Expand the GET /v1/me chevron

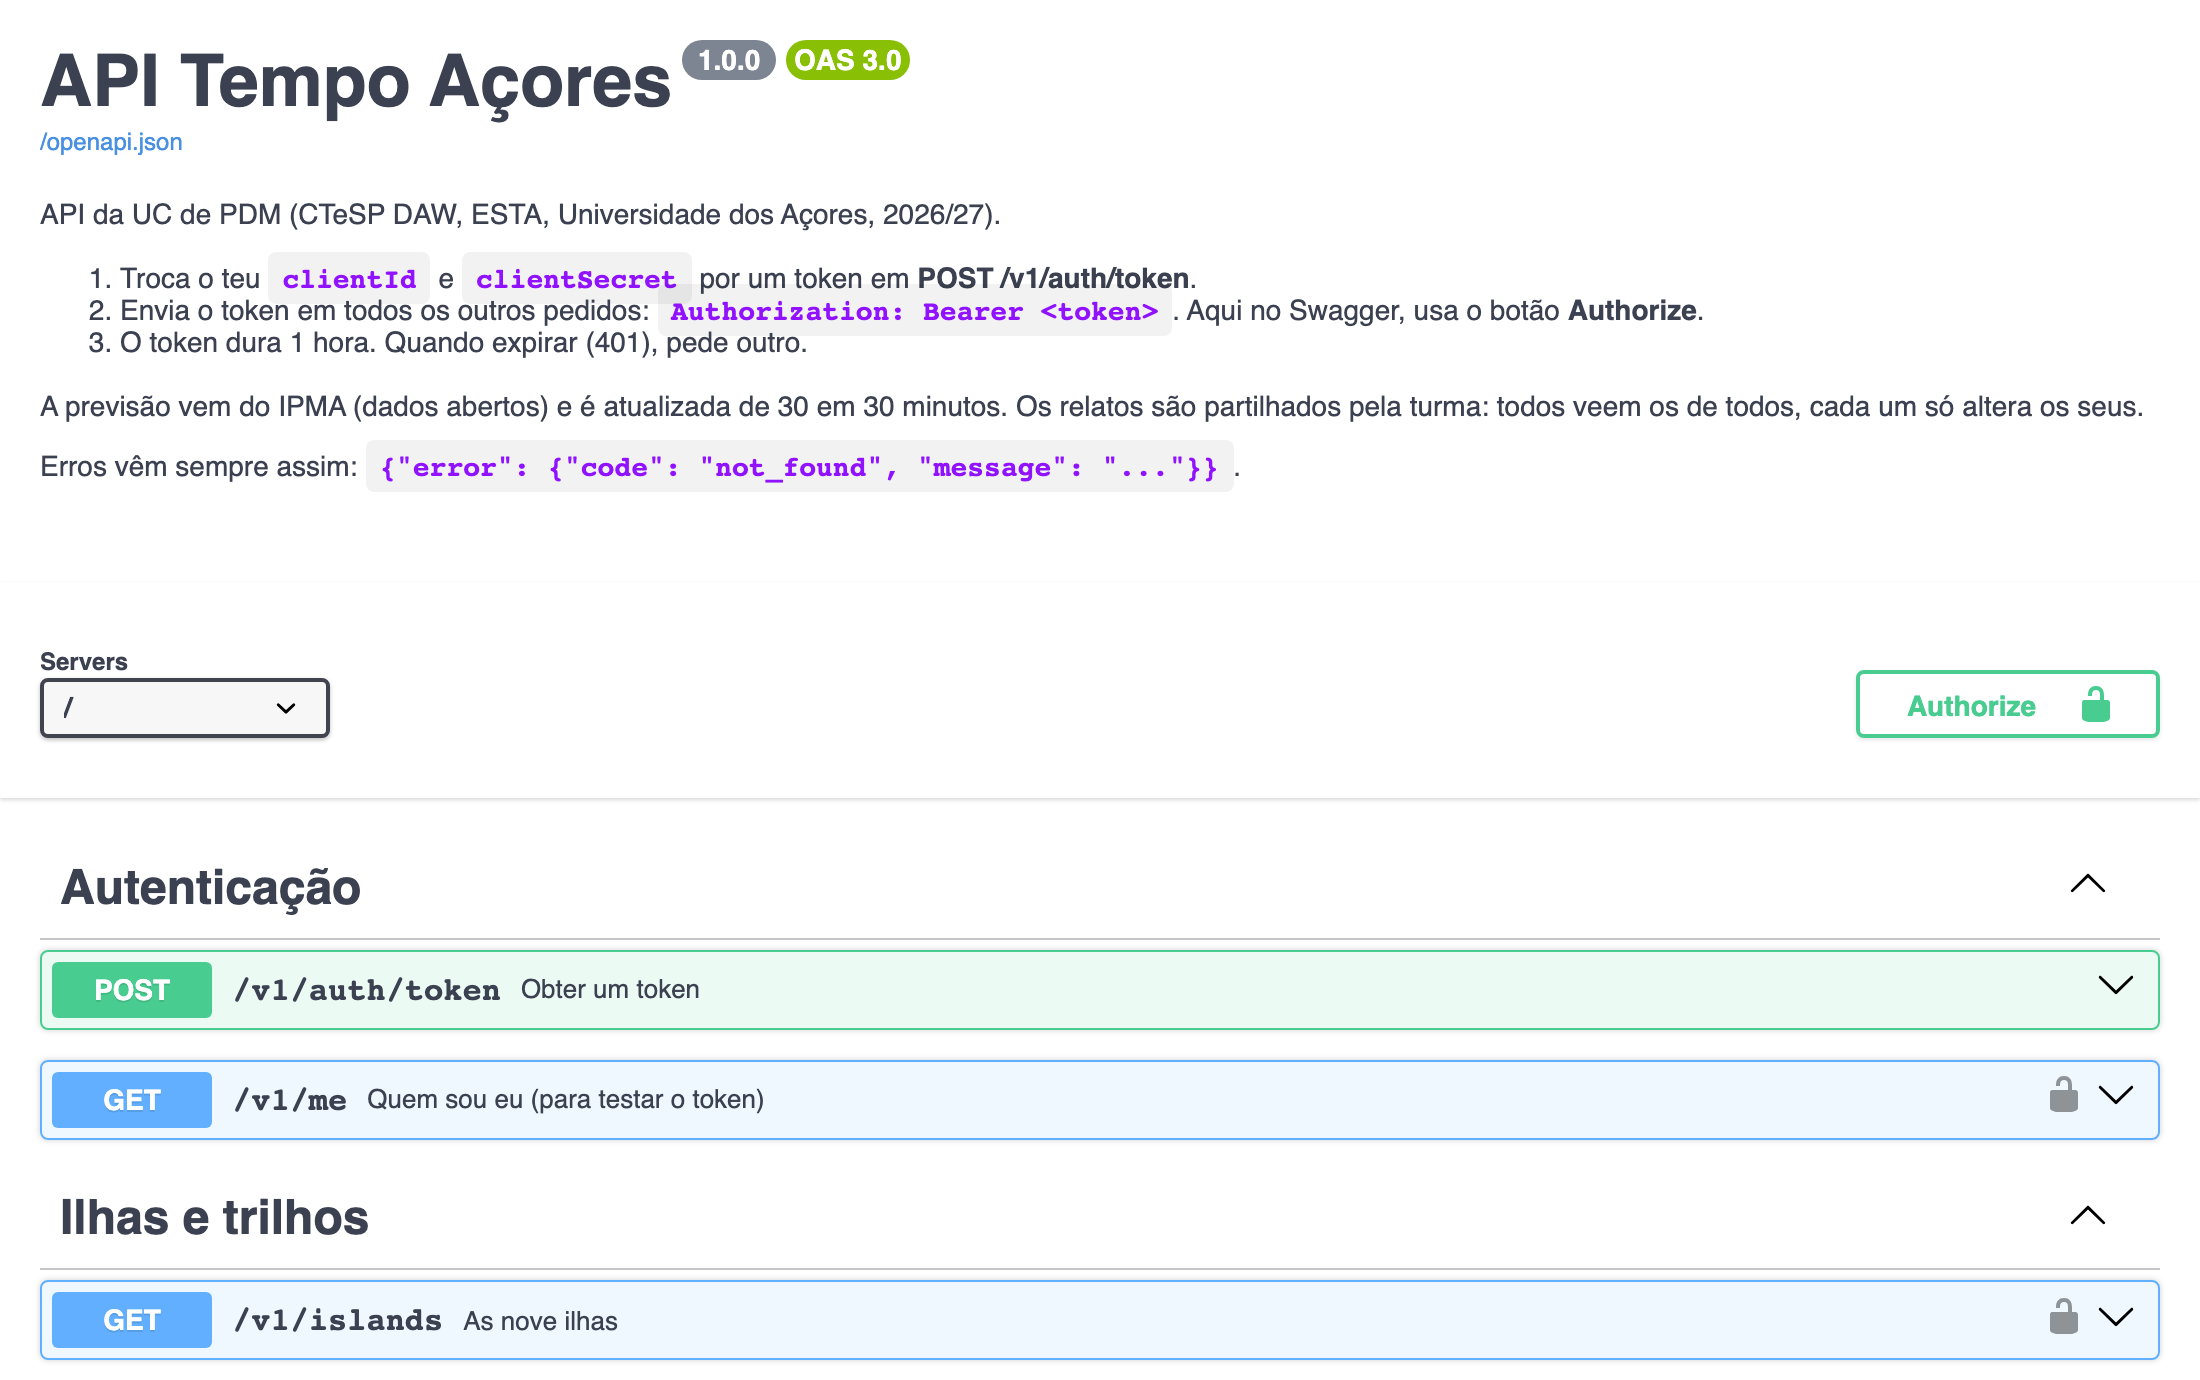coord(2115,1097)
